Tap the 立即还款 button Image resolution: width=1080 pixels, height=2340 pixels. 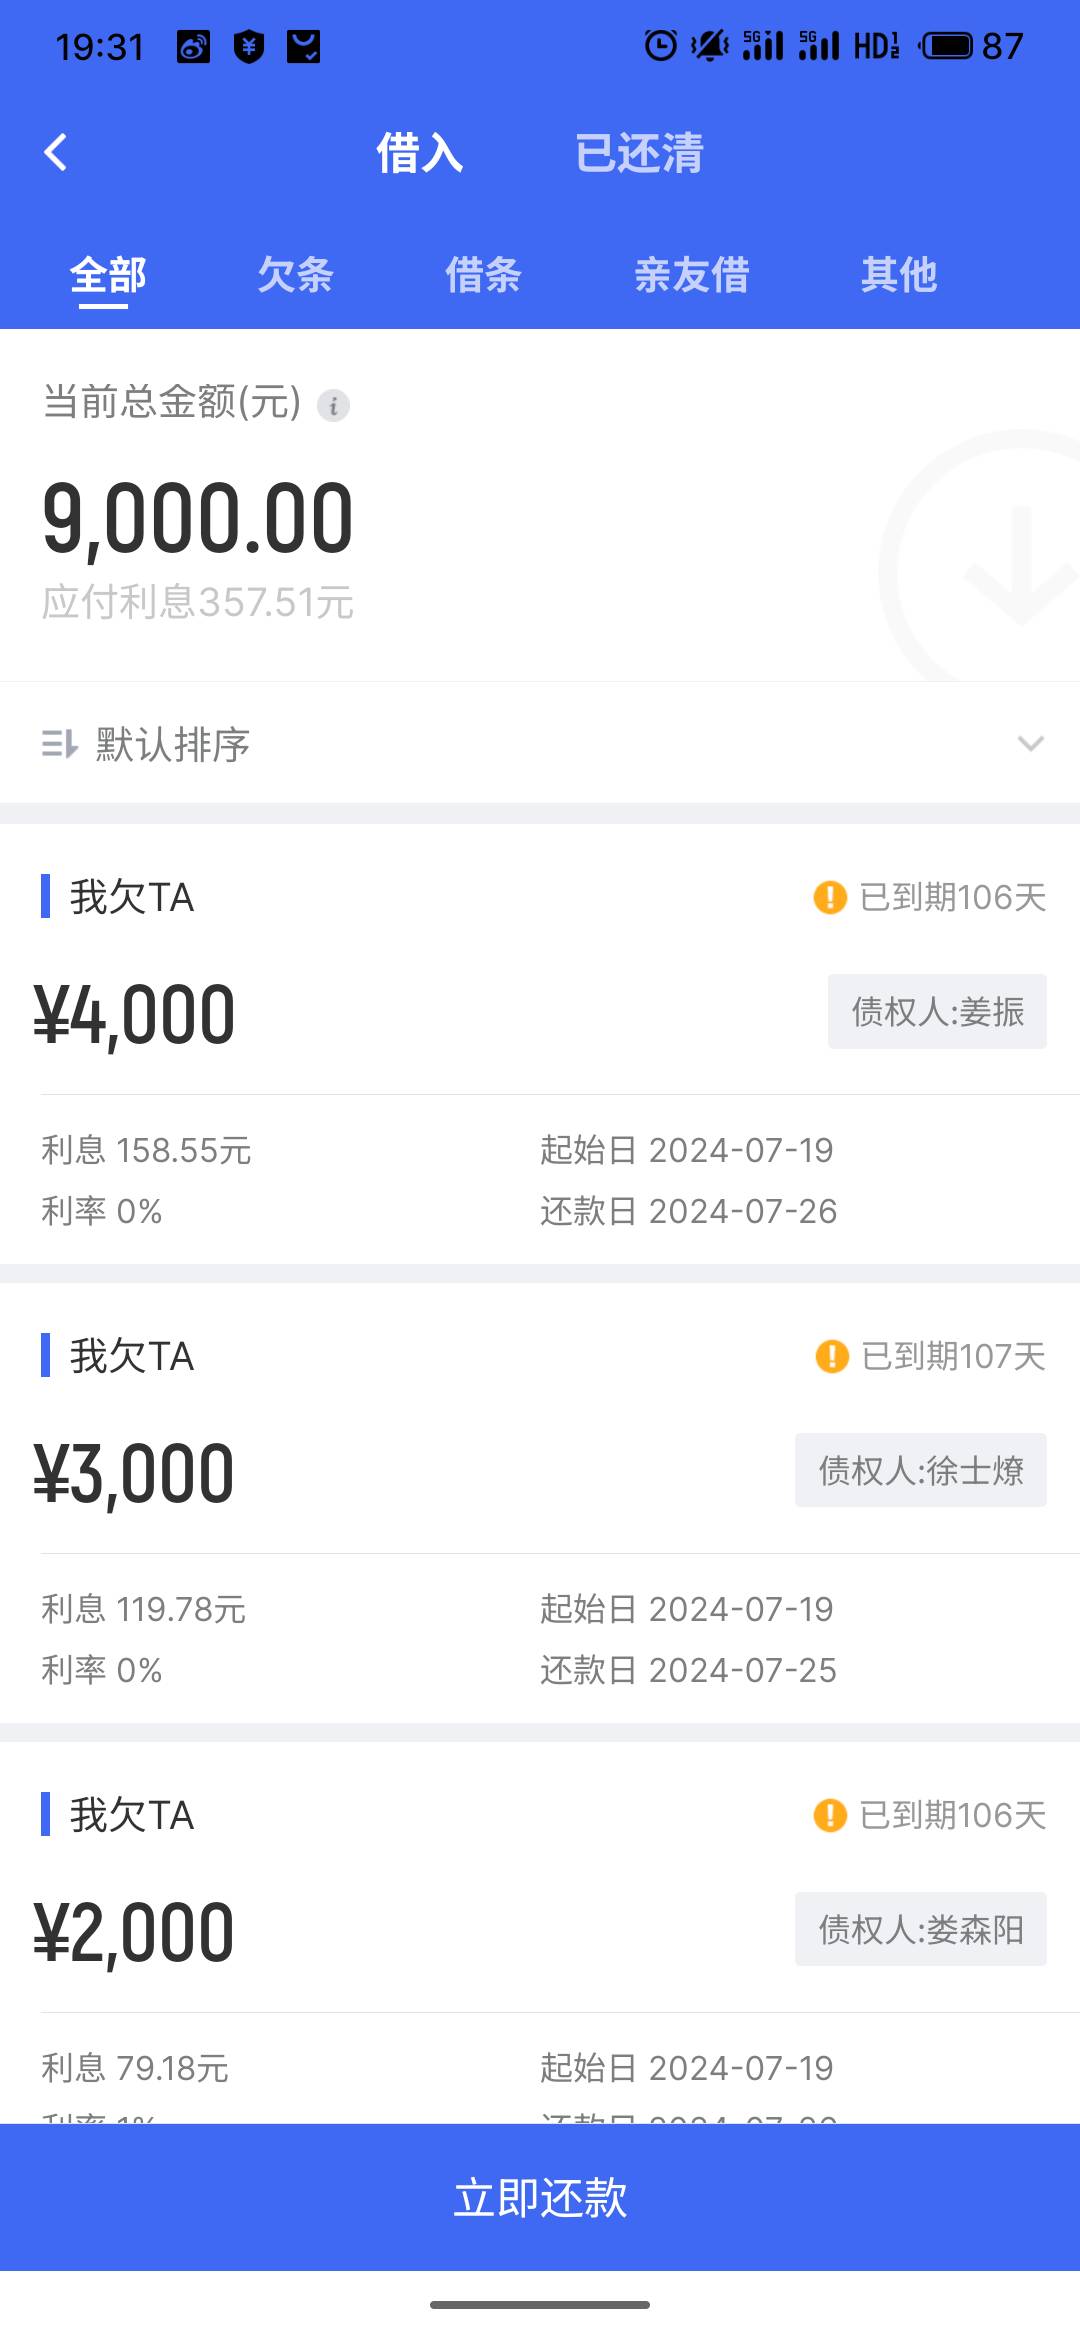pyautogui.click(x=540, y=2197)
